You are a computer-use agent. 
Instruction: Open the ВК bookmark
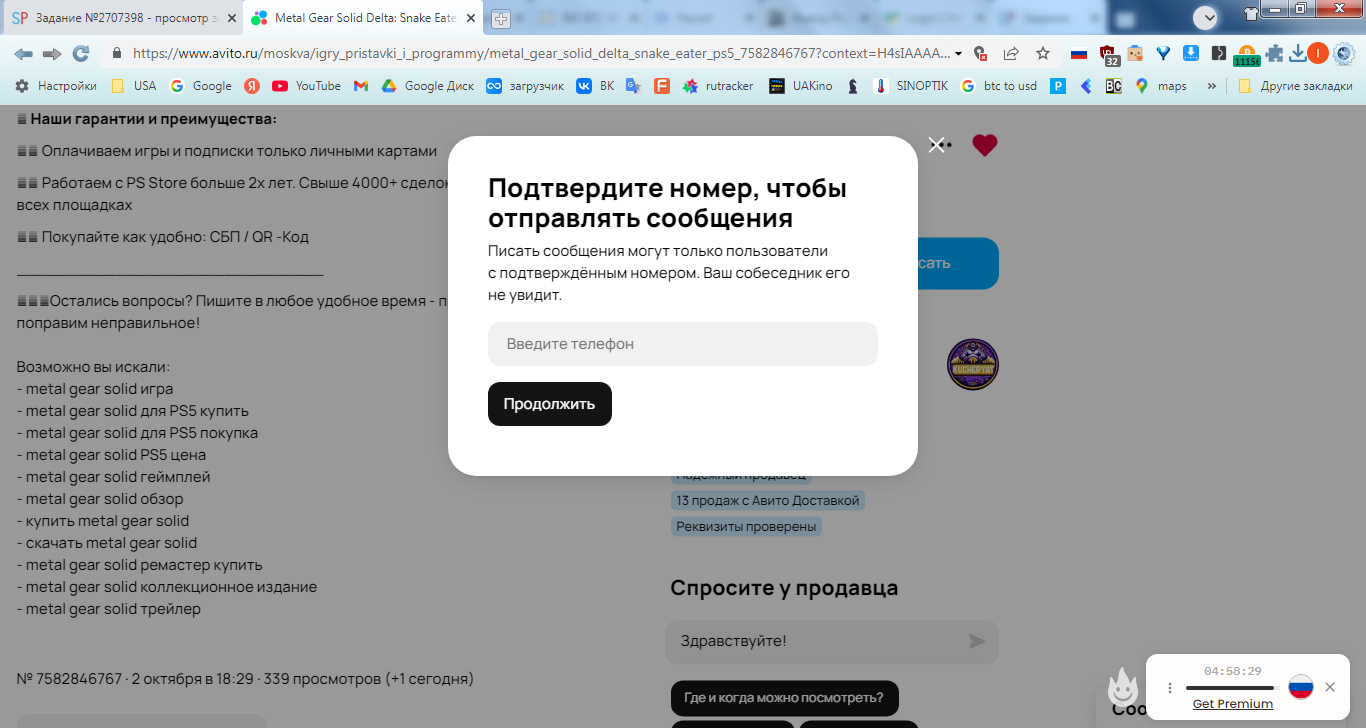tap(595, 86)
